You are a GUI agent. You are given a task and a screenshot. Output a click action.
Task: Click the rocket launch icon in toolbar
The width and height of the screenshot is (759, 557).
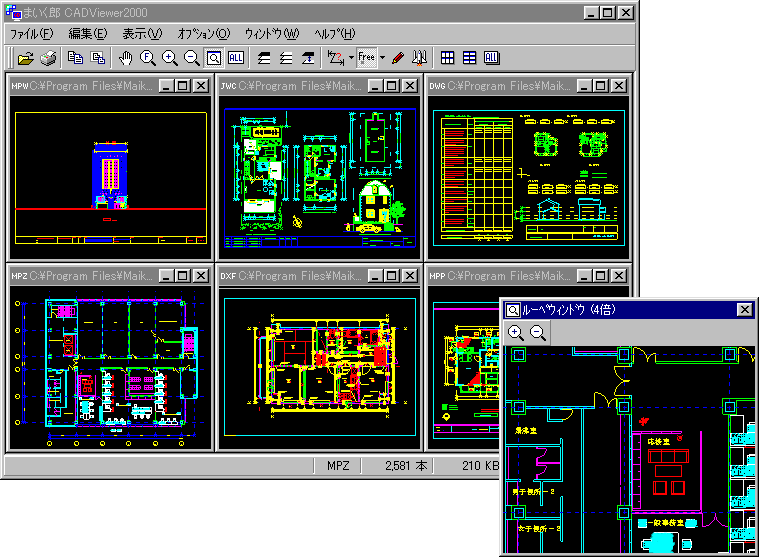419,58
